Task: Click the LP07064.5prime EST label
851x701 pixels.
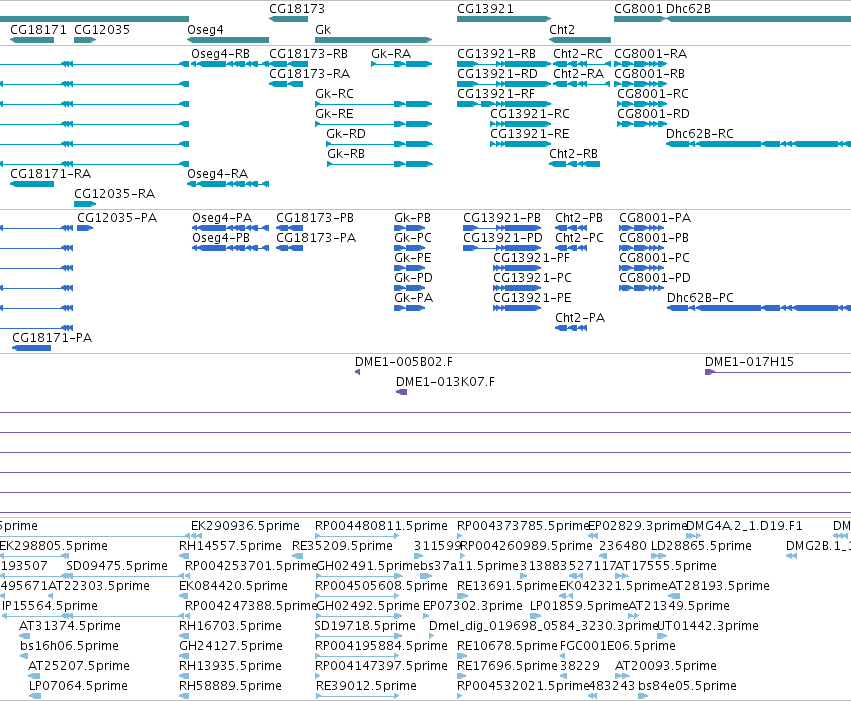Action: [x=78, y=686]
